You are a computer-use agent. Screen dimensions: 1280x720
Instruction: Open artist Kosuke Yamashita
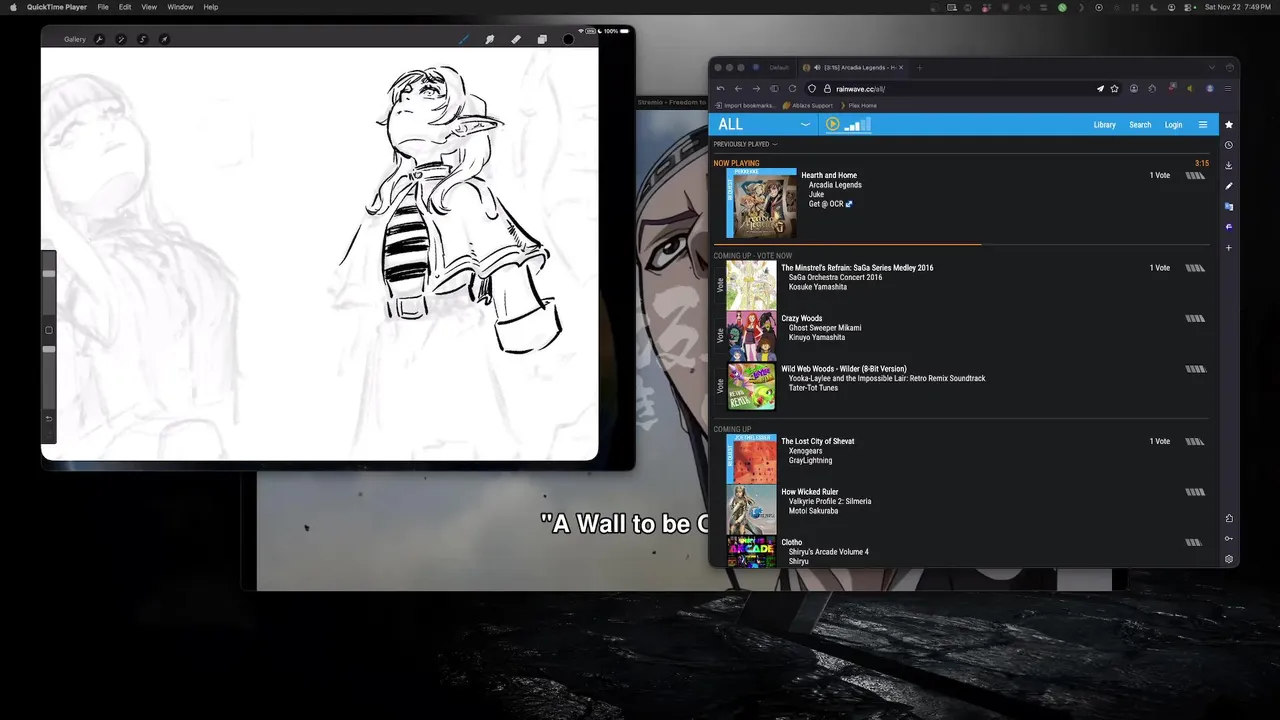[817, 287]
